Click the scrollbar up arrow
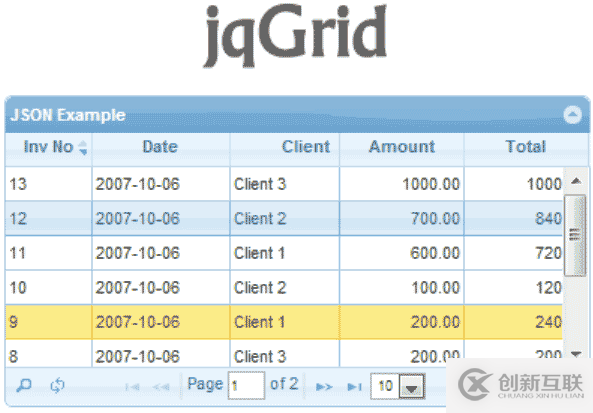The image size is (593, 413). pyautogui.click(x=576, y=181)
